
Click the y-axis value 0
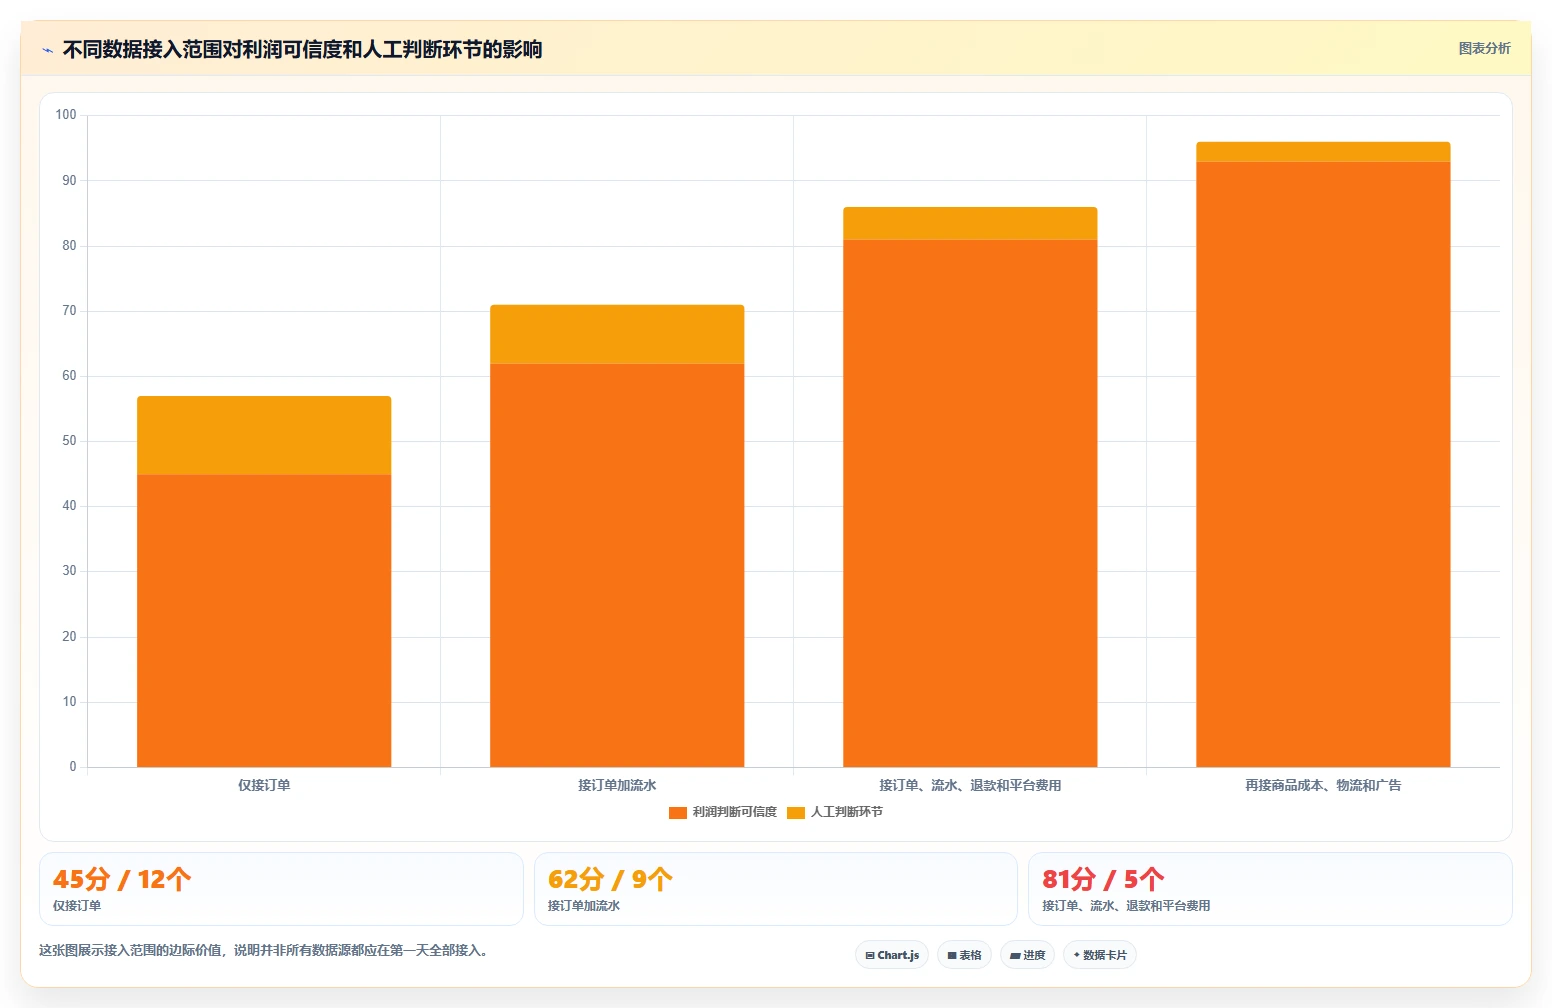click(x=72, y=767)
